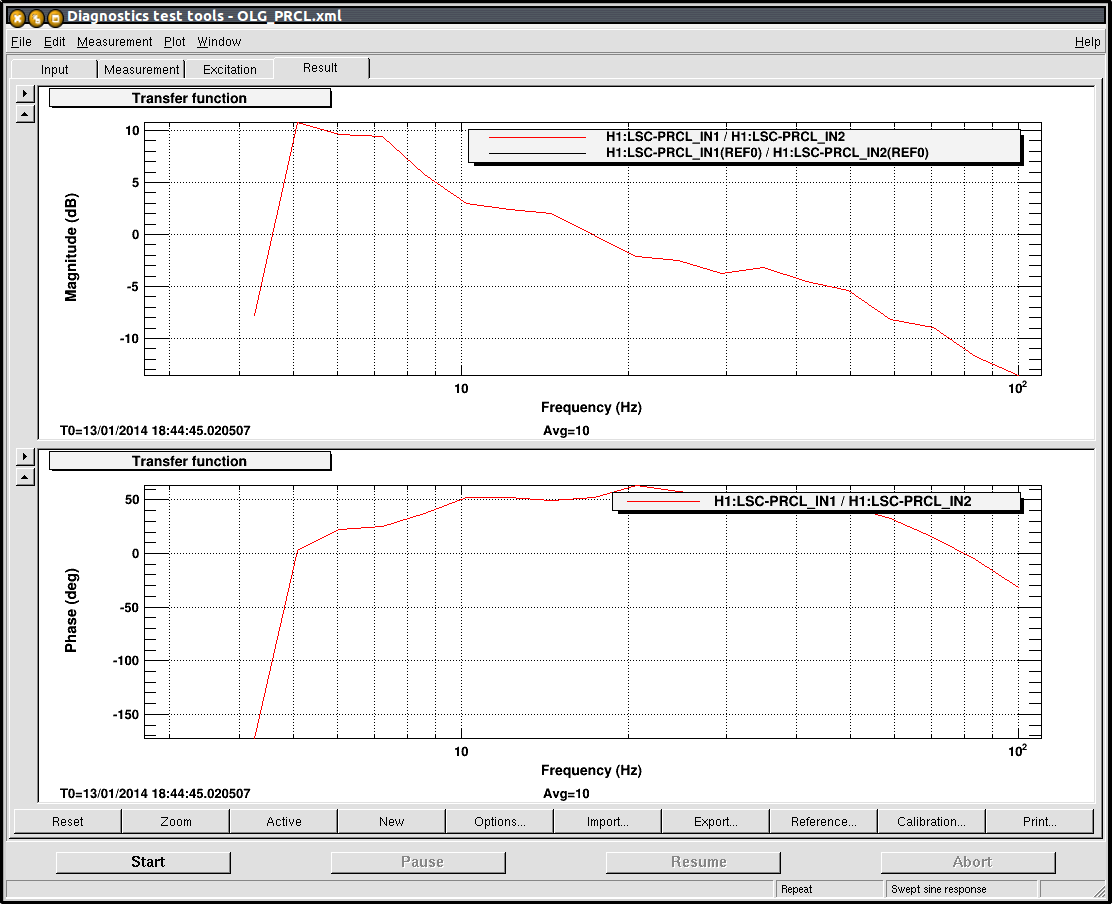Click the Import button
Viewport: 1112px width, 904px height.
pos(608,821)
